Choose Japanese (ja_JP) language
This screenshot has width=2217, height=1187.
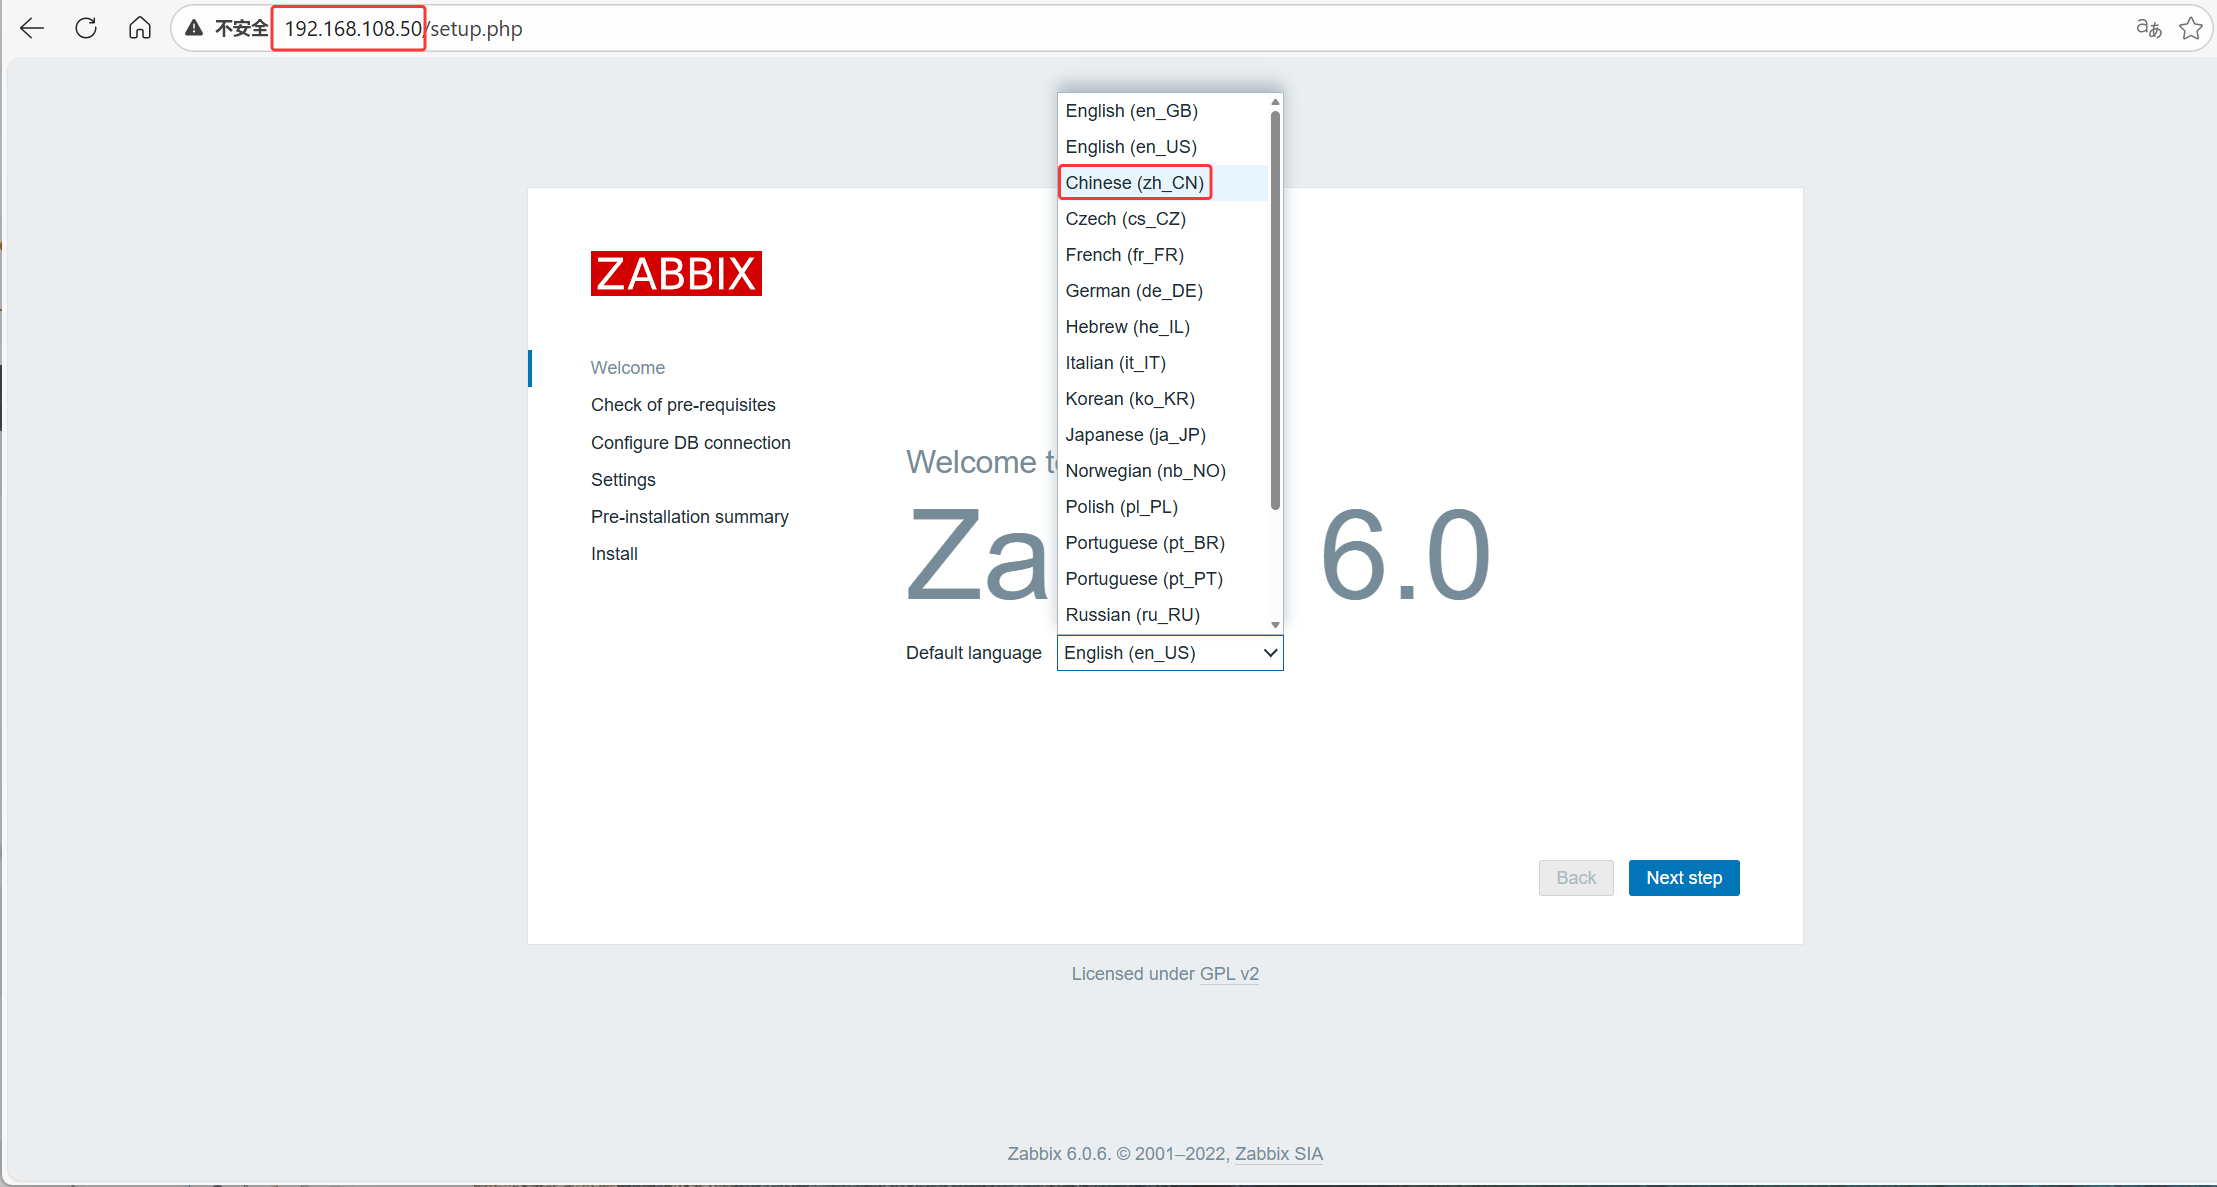click(1163, 435)
